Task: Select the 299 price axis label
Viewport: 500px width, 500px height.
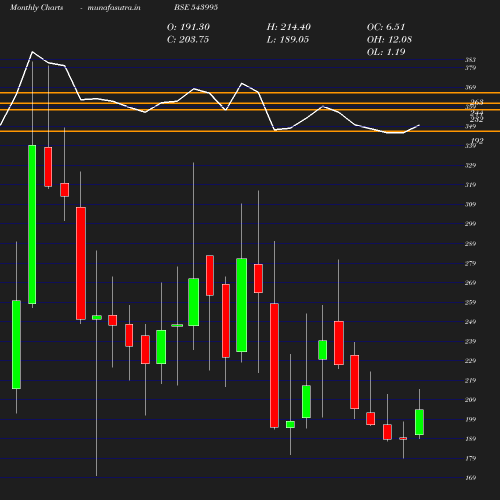Action: point(470,224)
